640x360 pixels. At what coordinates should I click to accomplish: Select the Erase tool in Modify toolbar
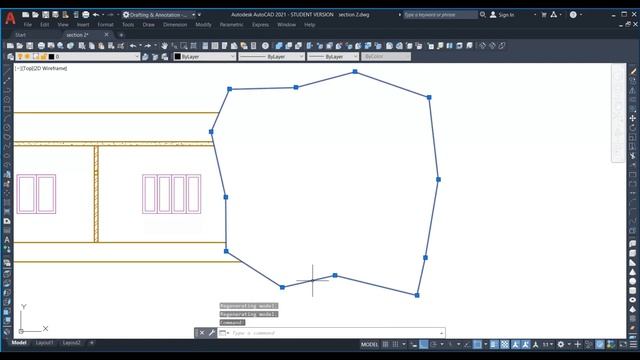tap(633, 71)
